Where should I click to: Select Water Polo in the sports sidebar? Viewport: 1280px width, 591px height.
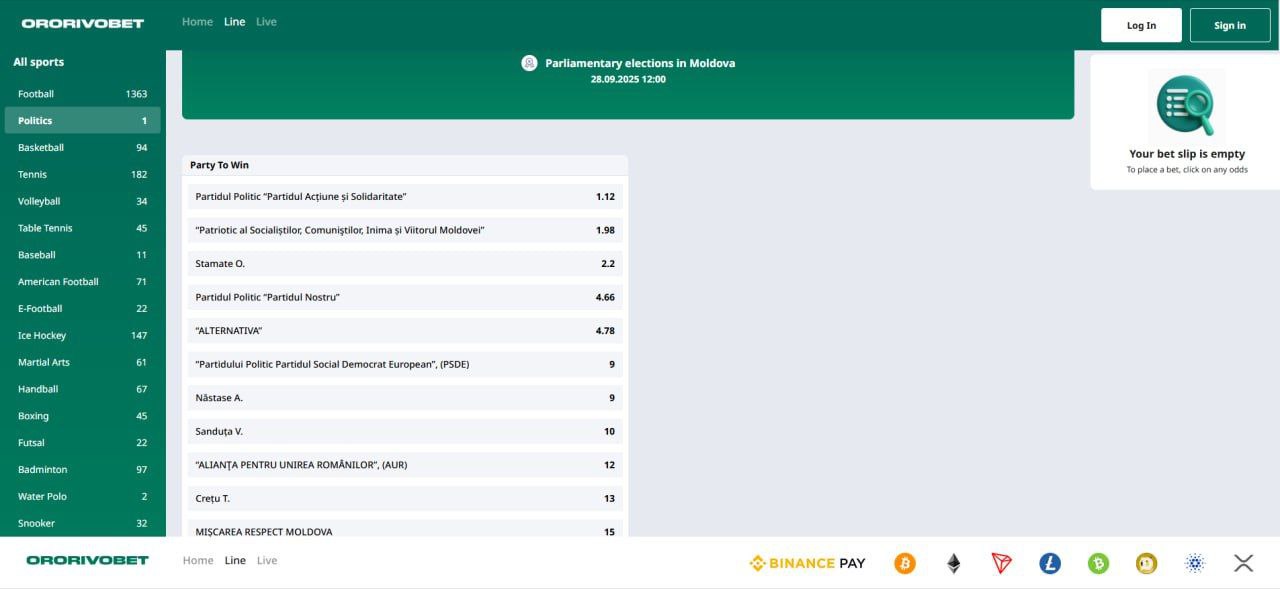click(x=82, y=497)
